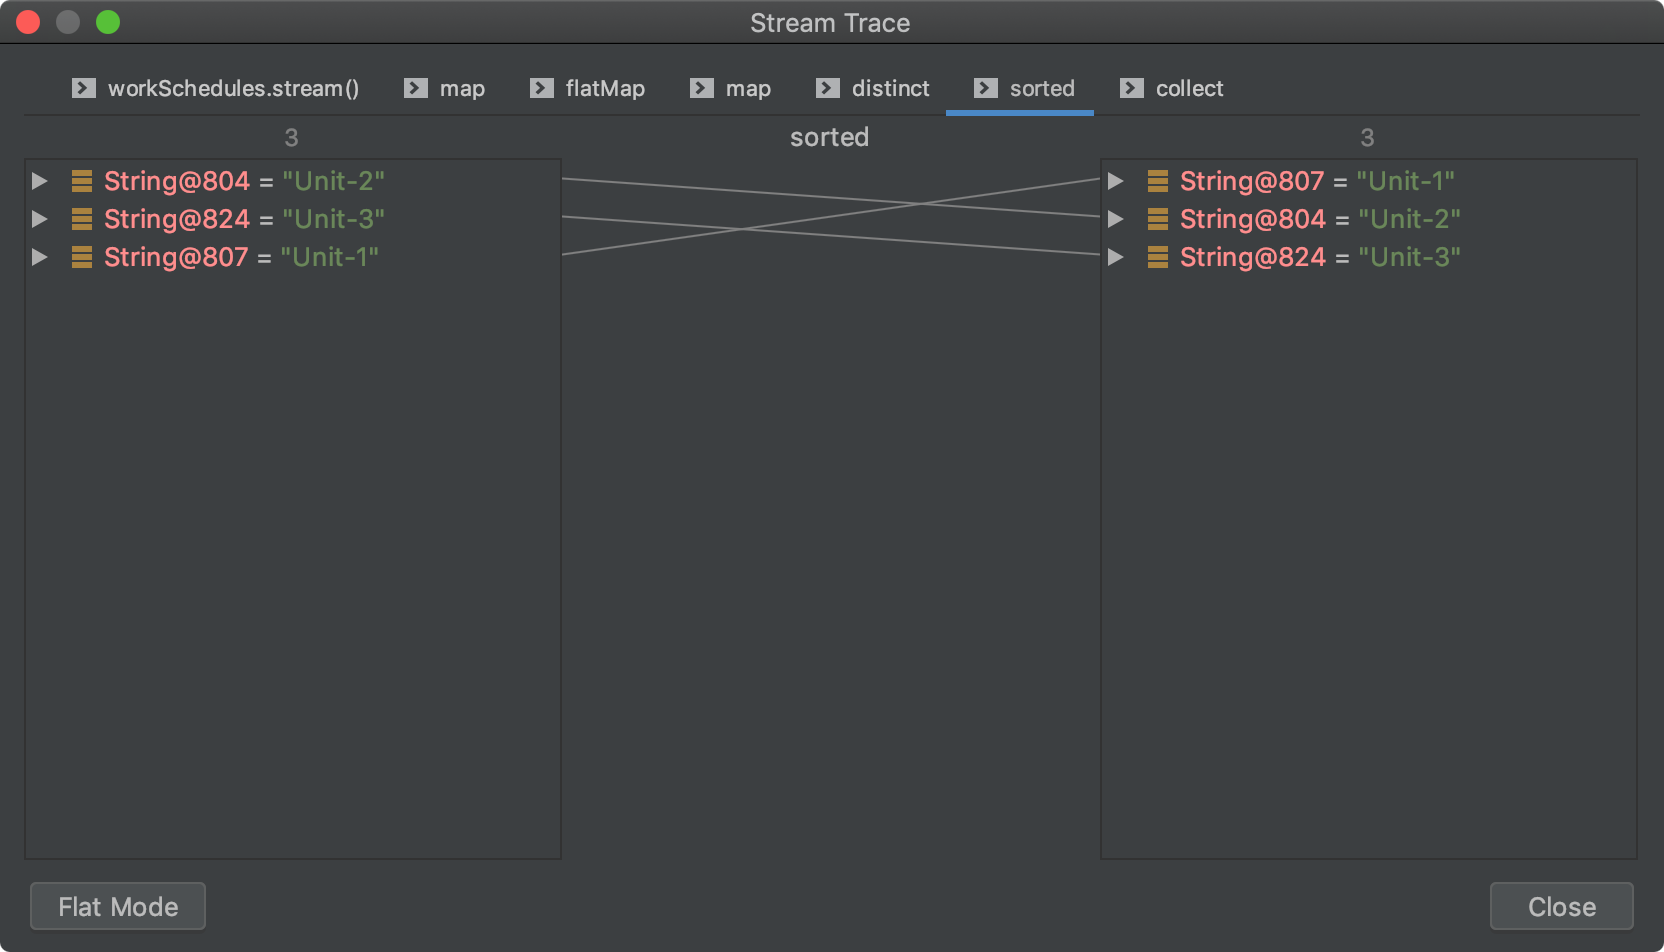
Task: Click the object icon beside right "Unit-3" entry
Action: 1158,257
